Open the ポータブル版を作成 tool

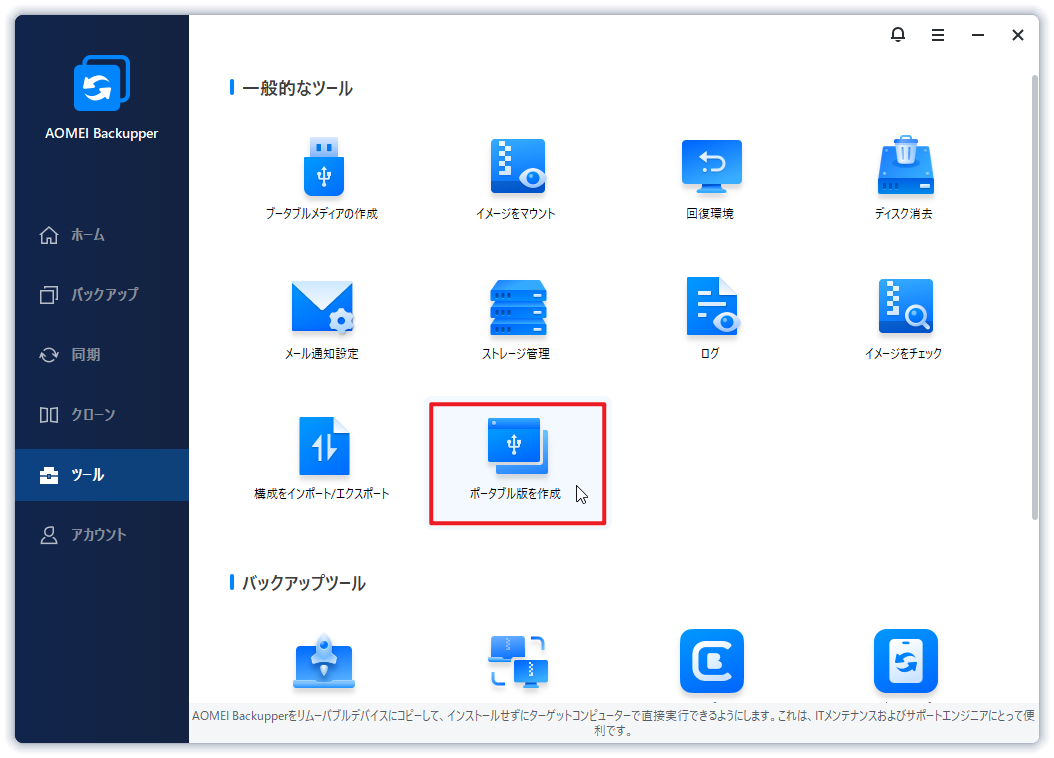518,464
